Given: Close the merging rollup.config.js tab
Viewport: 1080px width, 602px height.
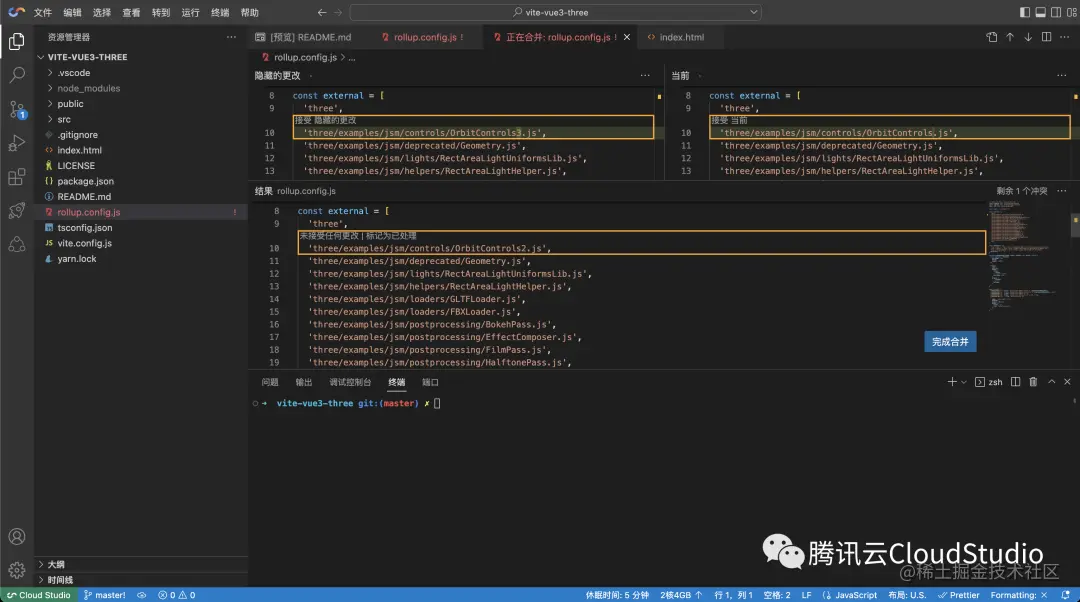Looking at the screenshot, I should (x=627, y=37).
